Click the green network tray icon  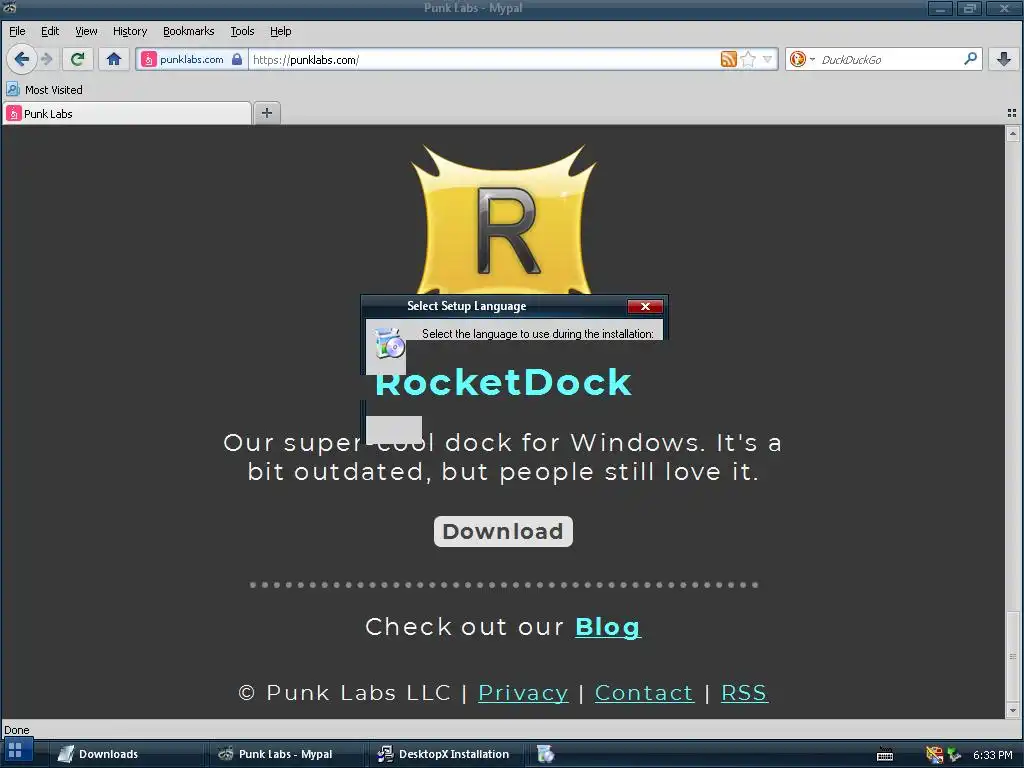pyautogui.click(x=954, y=755)
